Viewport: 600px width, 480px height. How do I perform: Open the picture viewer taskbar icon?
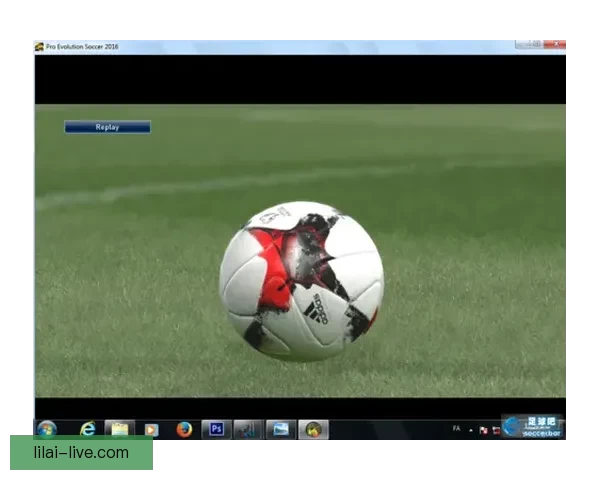point(281,429)
